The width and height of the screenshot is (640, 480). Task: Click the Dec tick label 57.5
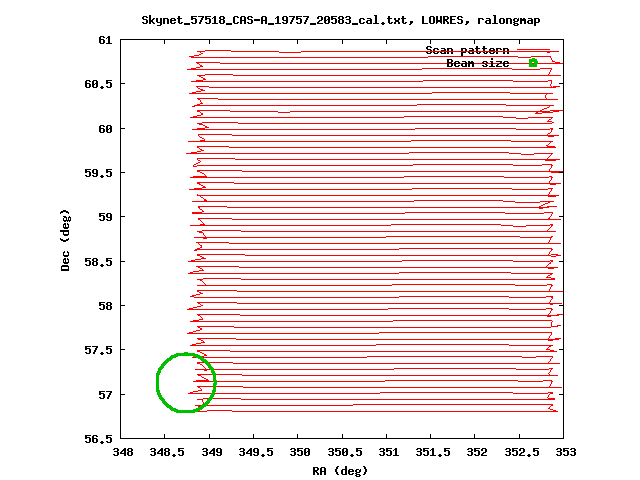(98, 350)
